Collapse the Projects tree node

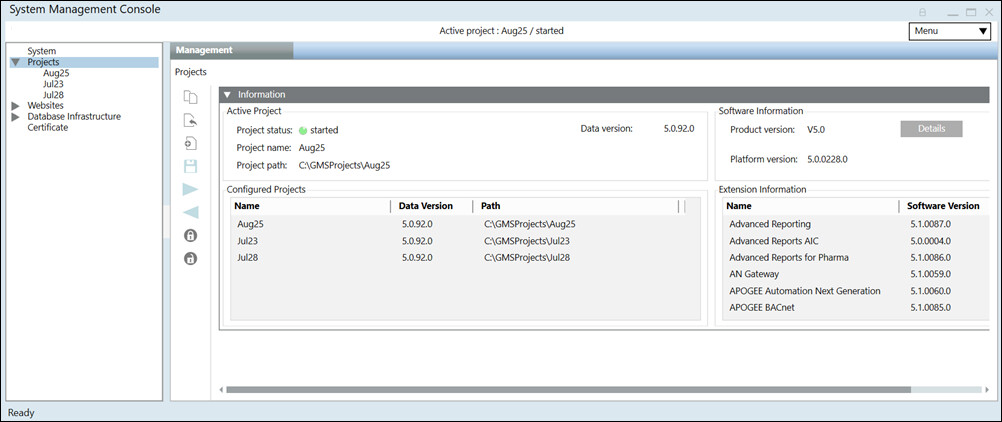coord(15,62)
